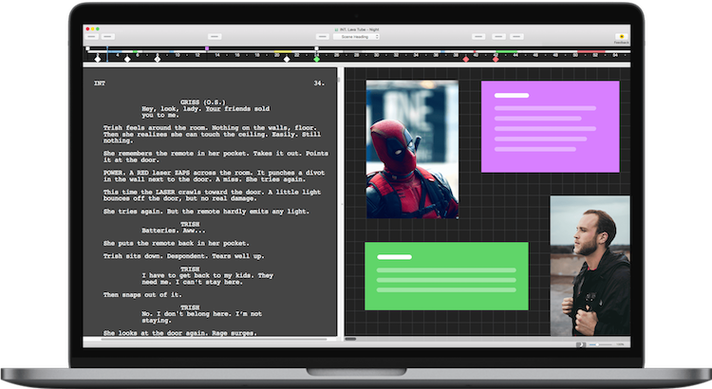
Task: Click the zoom percentage readout in status bar
Action: [x=620, y=345]
